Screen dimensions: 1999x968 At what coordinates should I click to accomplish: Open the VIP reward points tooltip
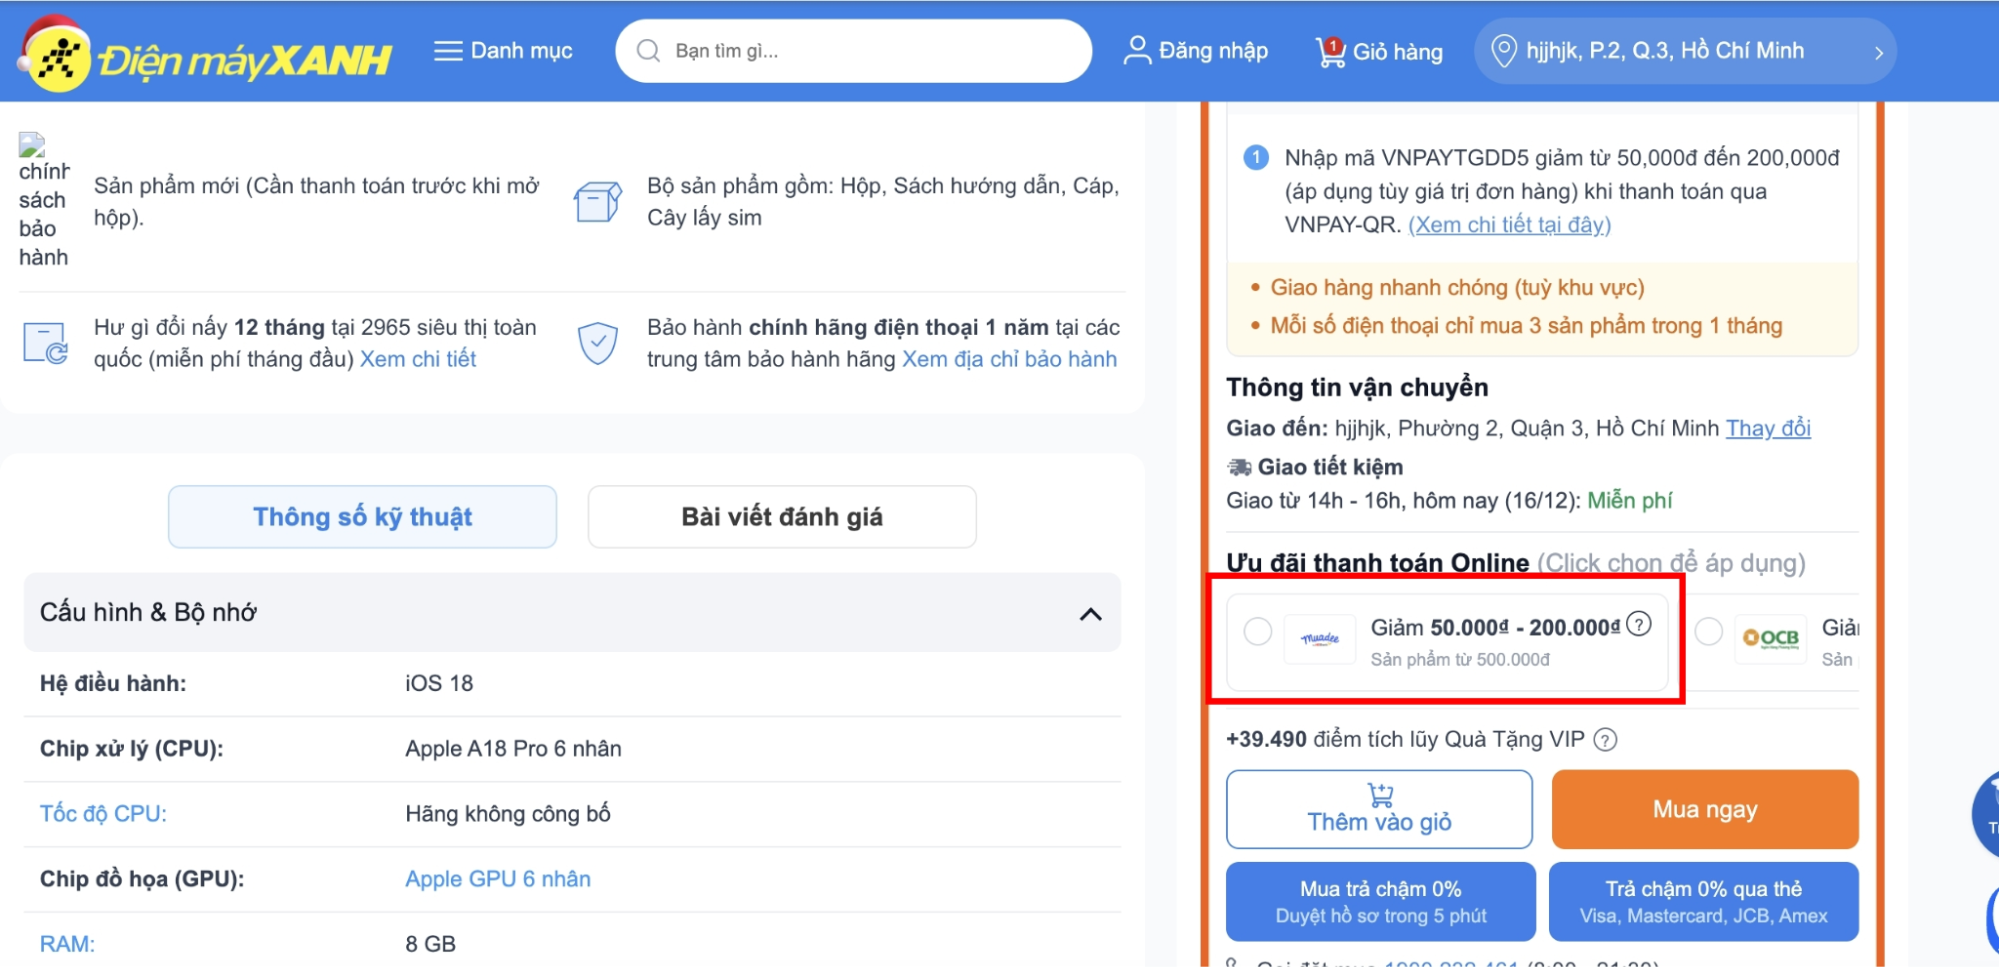tap(1607, 740)
